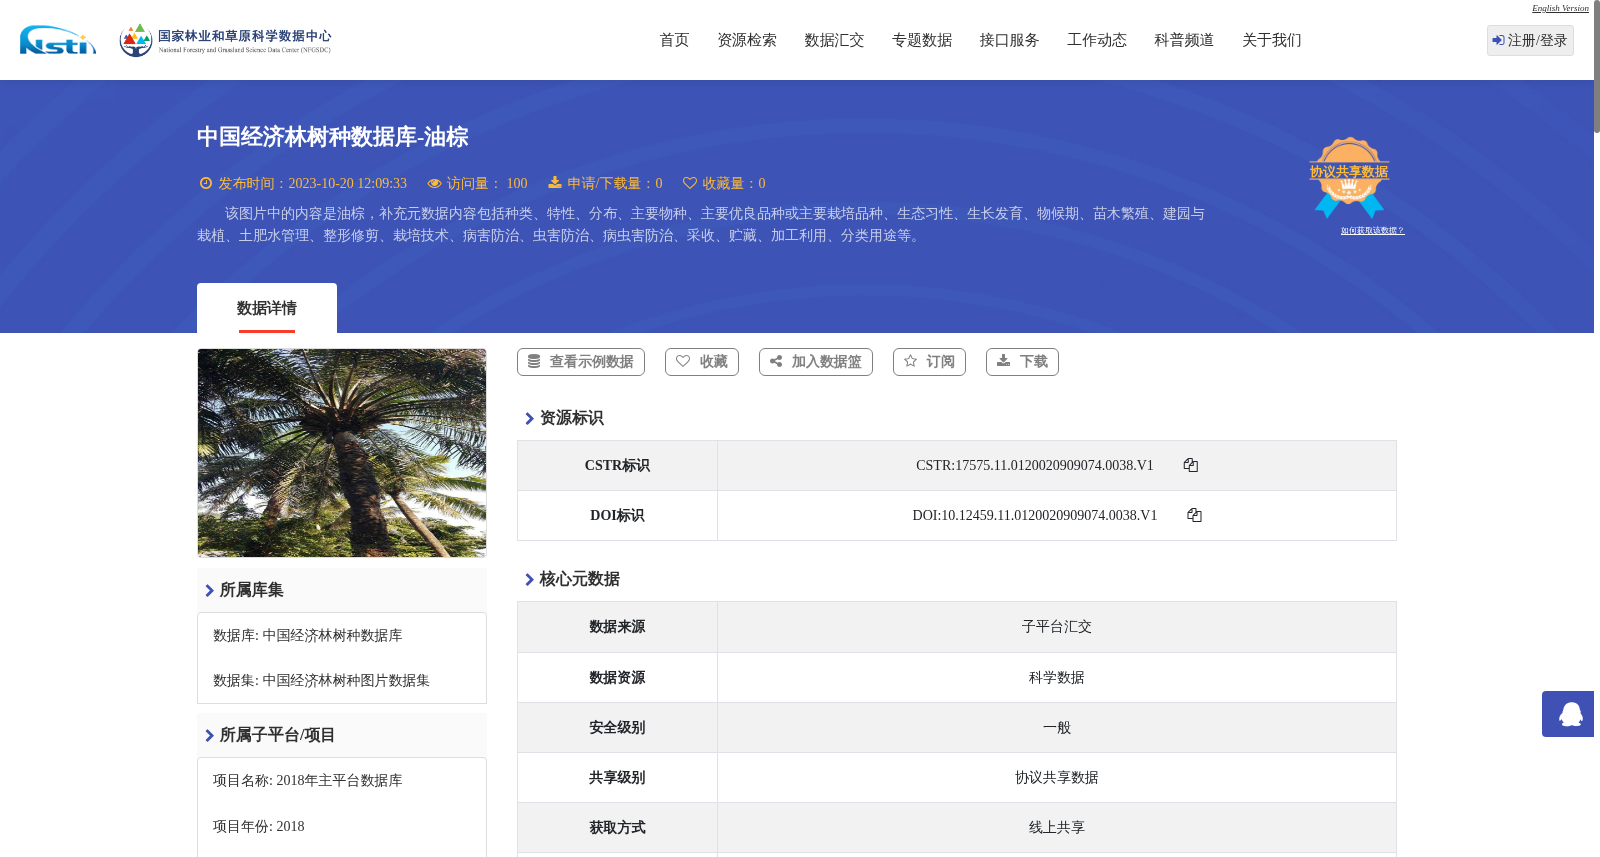
Task: Click the 子平台汇交 value cell
Action: click(x=1057, y=627)
